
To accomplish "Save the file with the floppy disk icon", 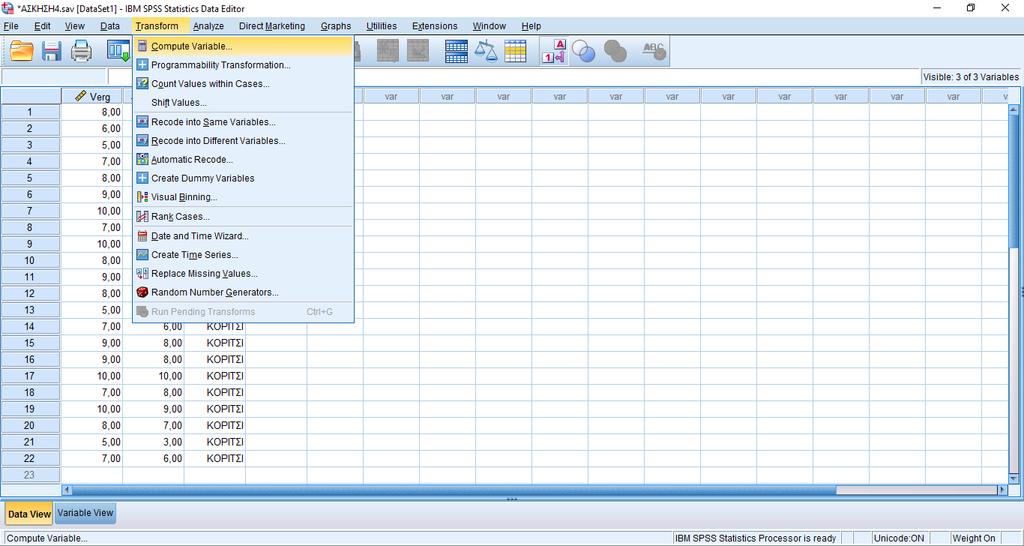I will click(x=52, y=51).
